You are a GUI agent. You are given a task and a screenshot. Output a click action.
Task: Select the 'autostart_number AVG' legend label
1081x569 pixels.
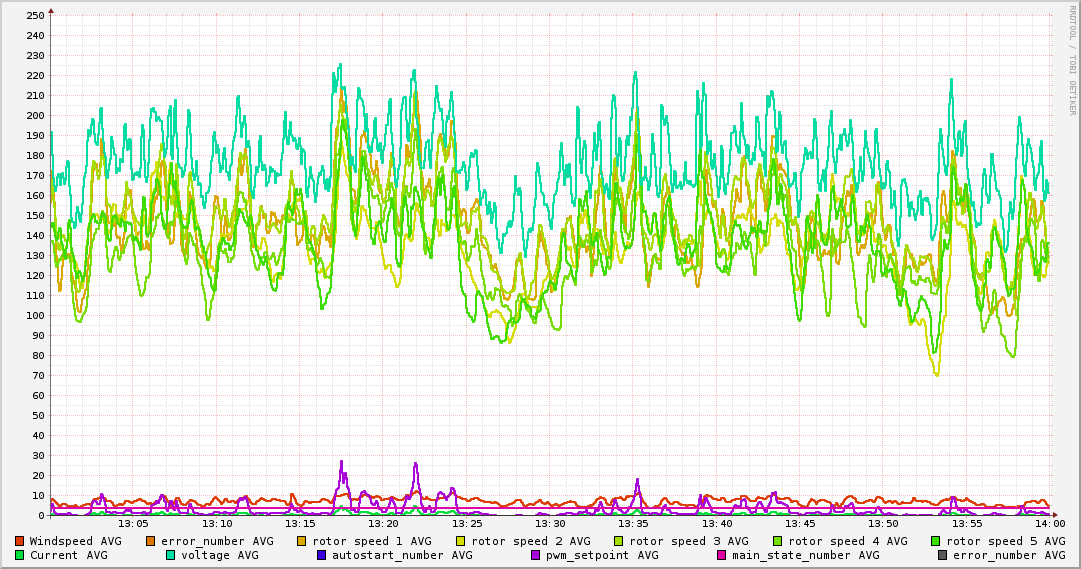point(403,555)
